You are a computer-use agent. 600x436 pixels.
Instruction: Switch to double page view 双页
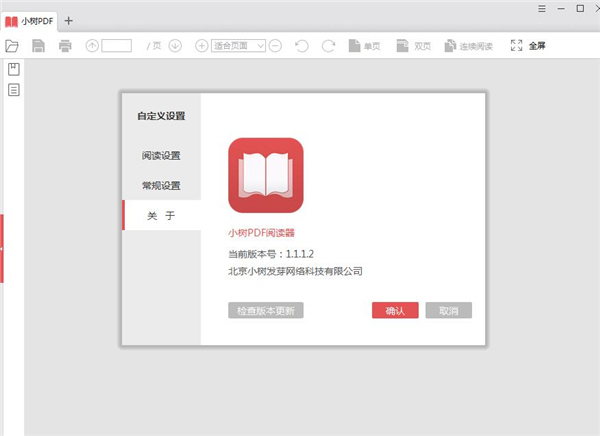tap(414, 46)
